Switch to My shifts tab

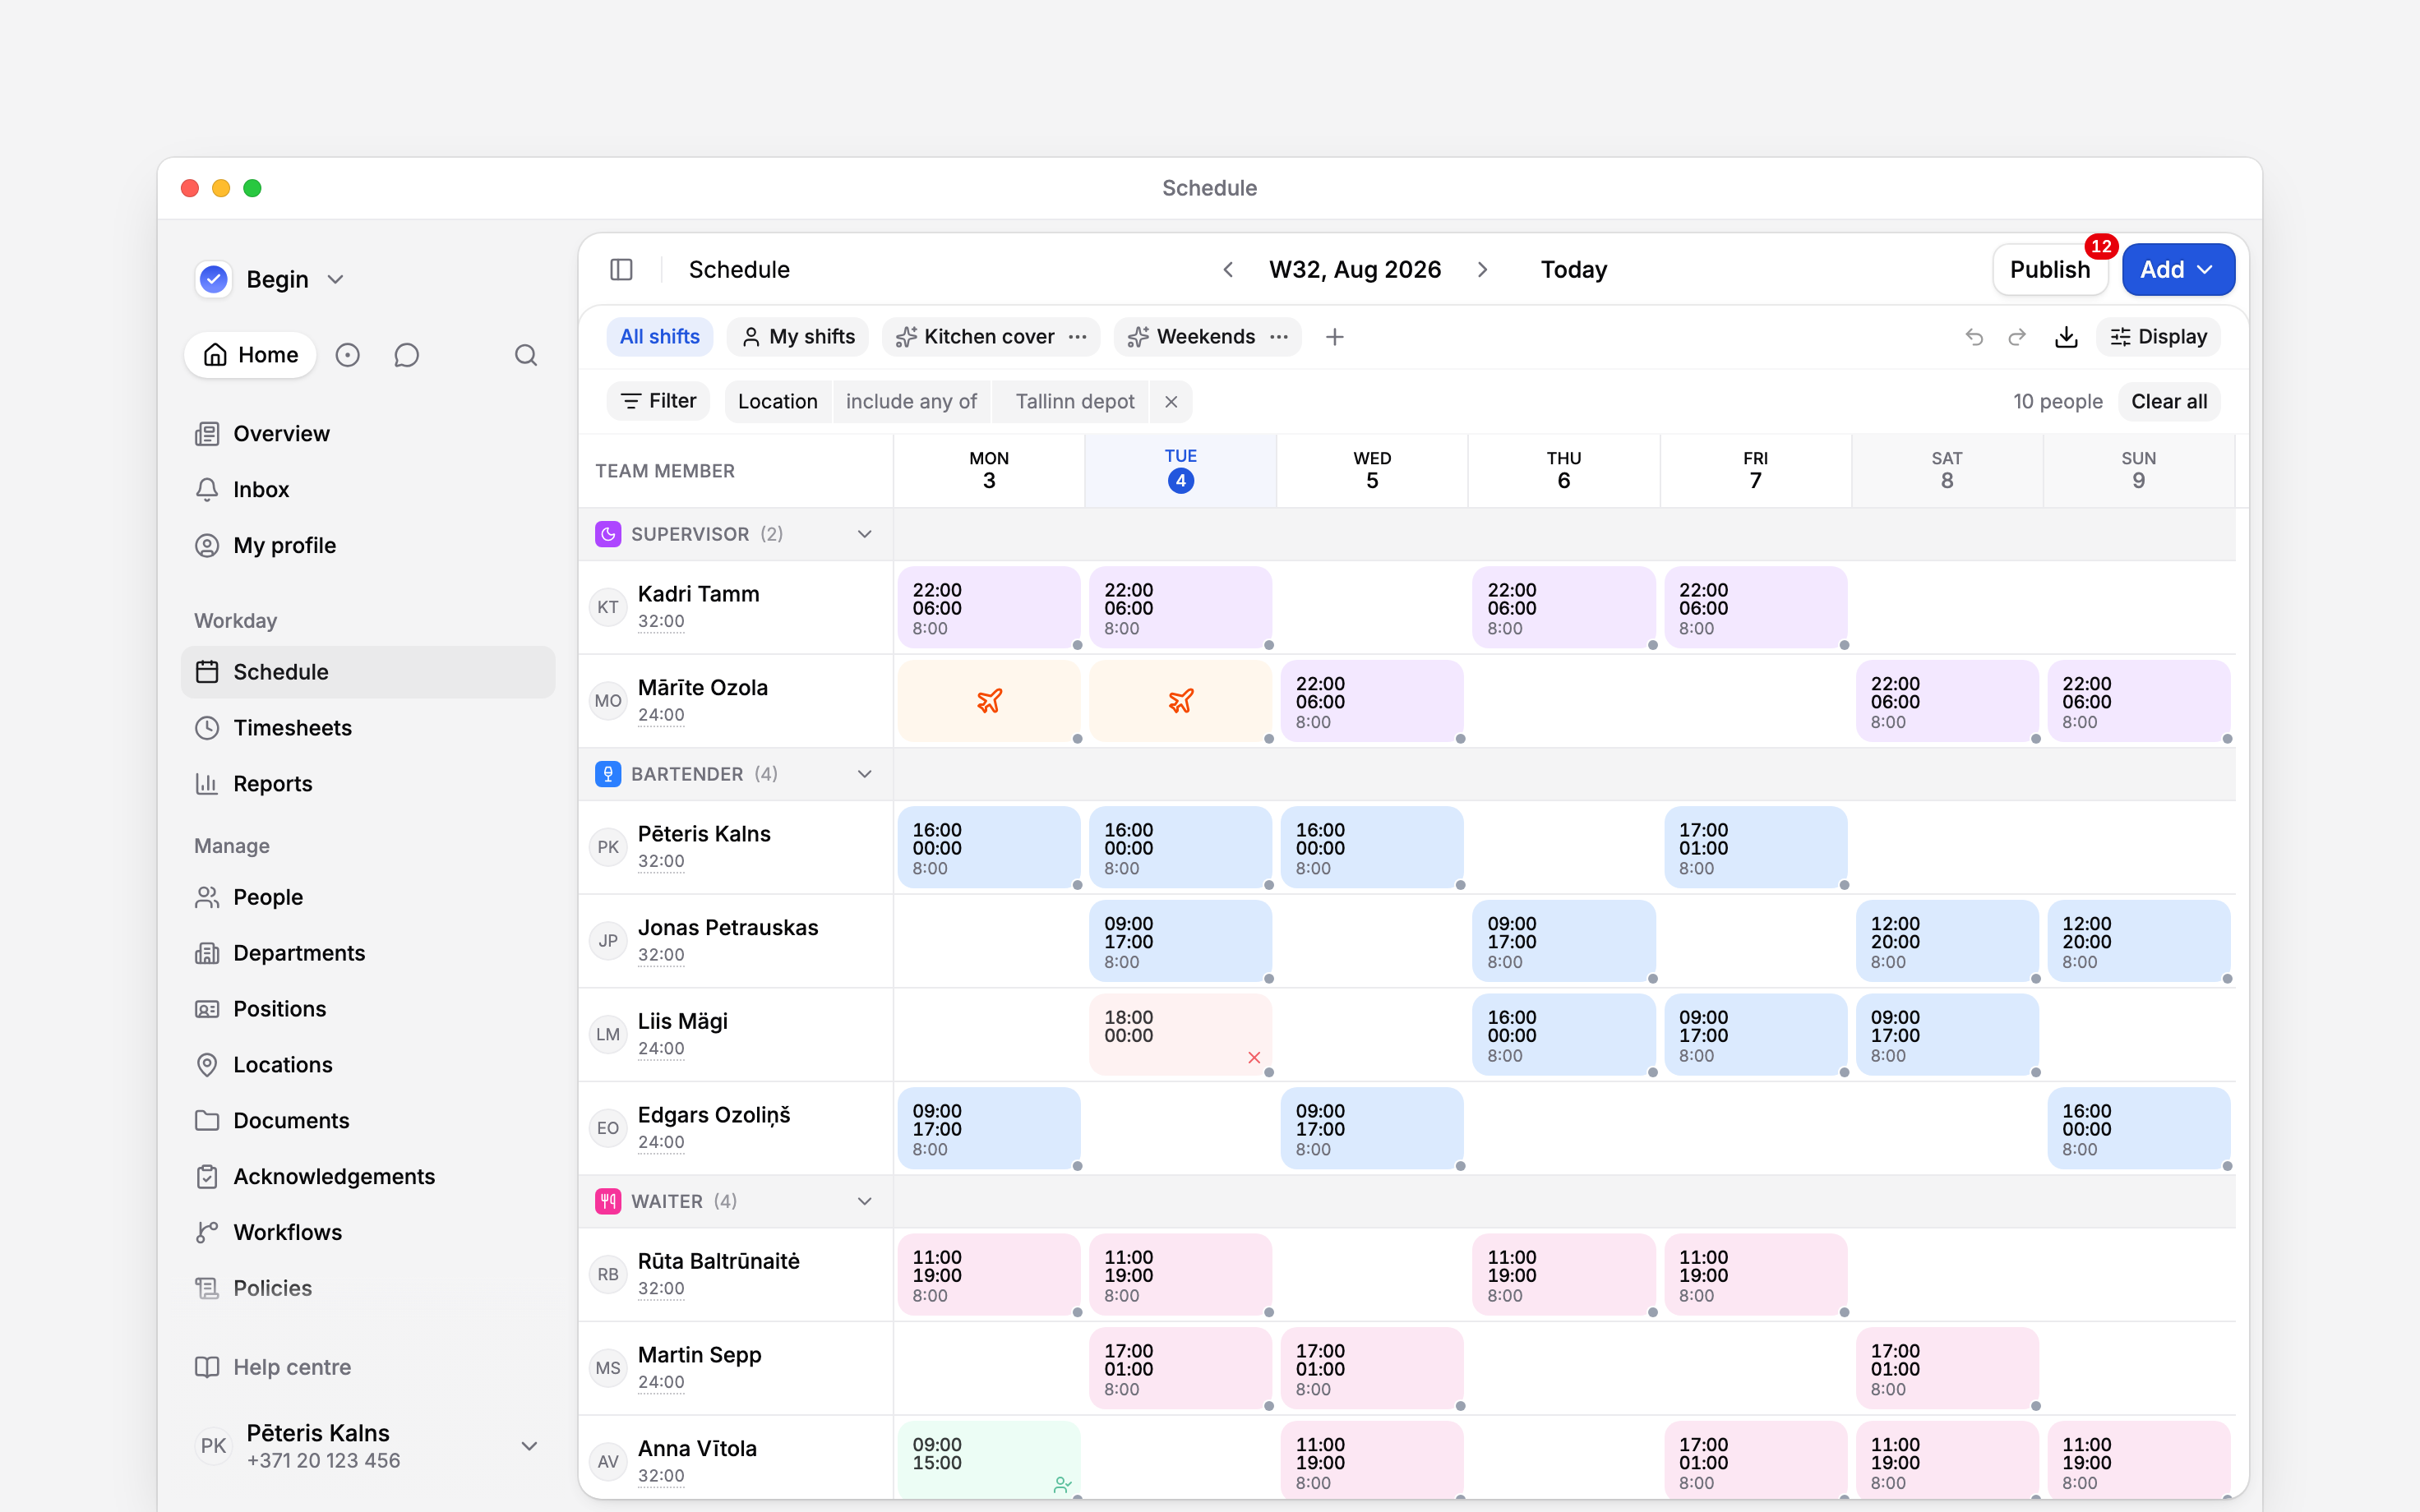click(797, 337)
